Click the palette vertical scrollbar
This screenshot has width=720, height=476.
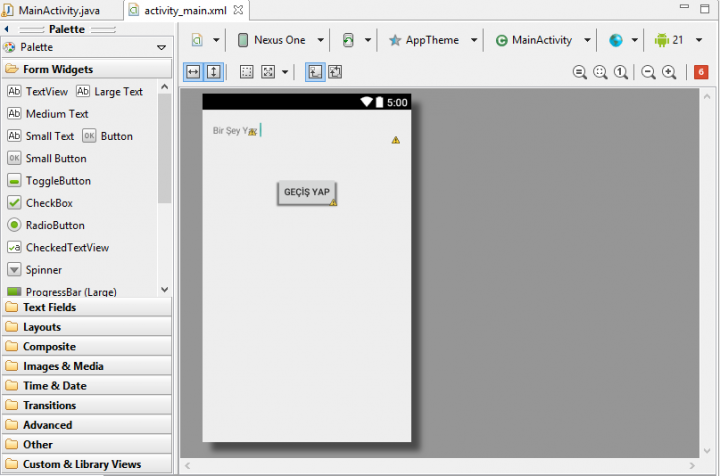click(165, 150)
